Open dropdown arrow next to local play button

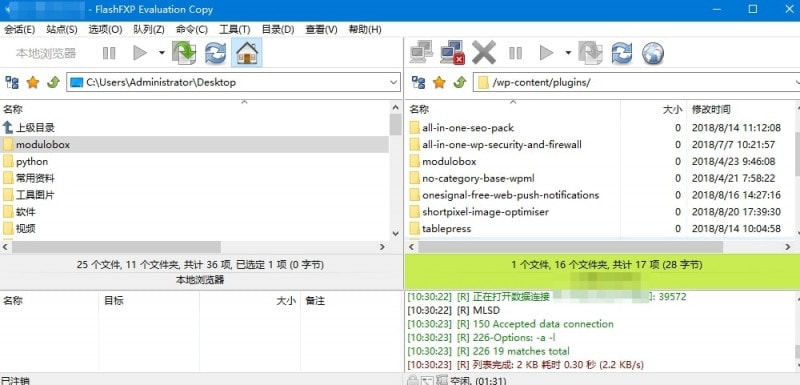162,53
